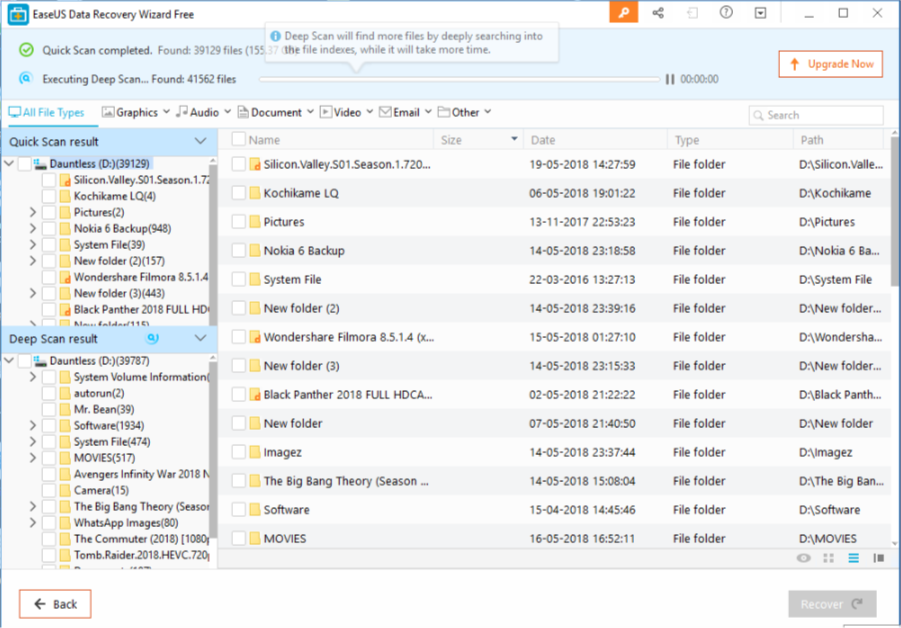This screenshot has height=628, width=901.
Task: Click the autorun(2) folder icon in tree
Action: click(x=65, y=394)
